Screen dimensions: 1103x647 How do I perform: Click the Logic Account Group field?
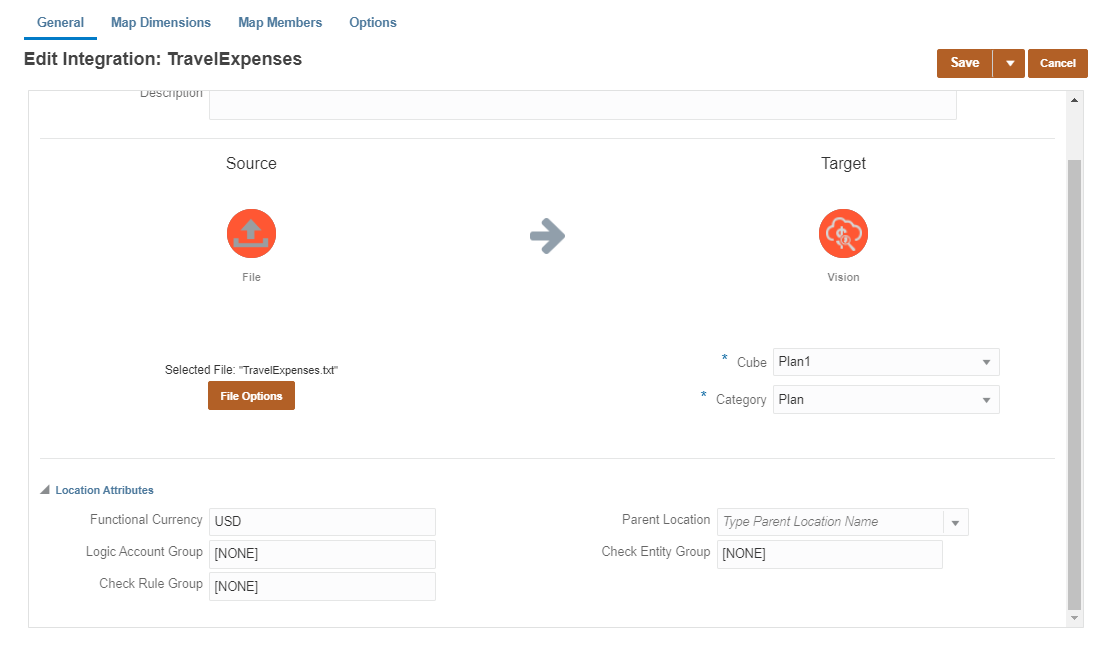point(322,553)
